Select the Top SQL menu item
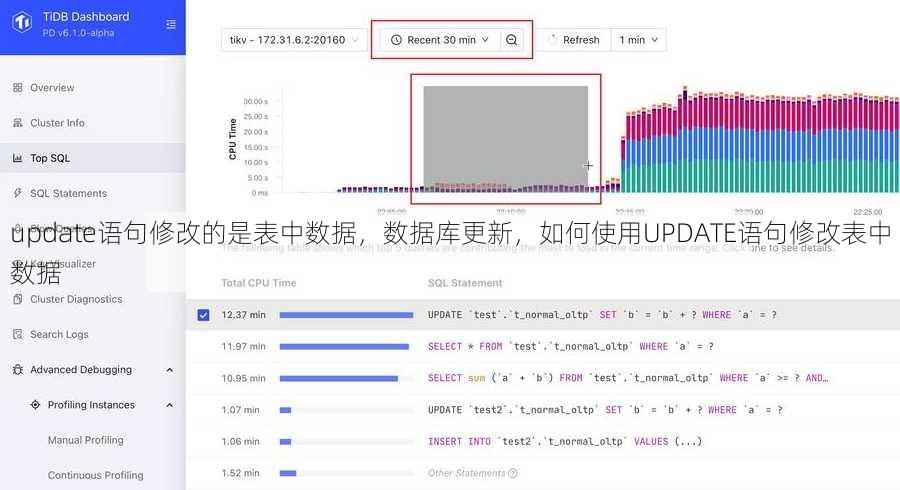Image resolution: width=900 pixels, height=490 pixels. point(92,158)
